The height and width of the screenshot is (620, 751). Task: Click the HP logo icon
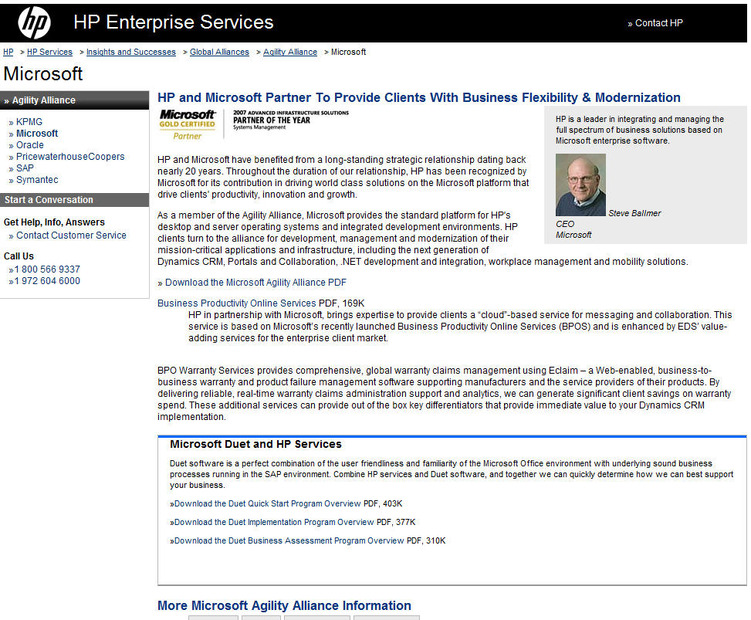coord(34,23)
